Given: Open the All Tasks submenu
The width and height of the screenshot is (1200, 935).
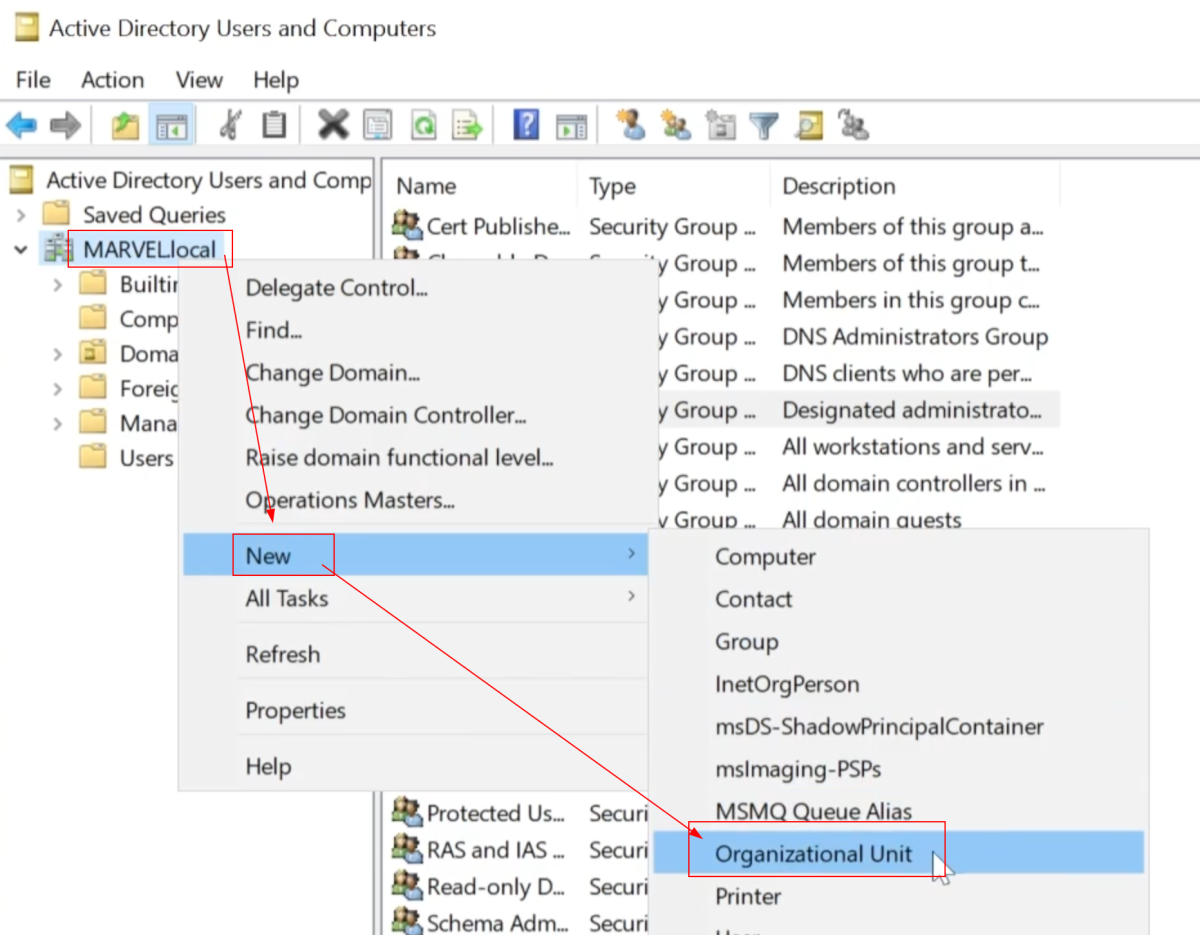Looking at the screenshot, I should point(286,599).
